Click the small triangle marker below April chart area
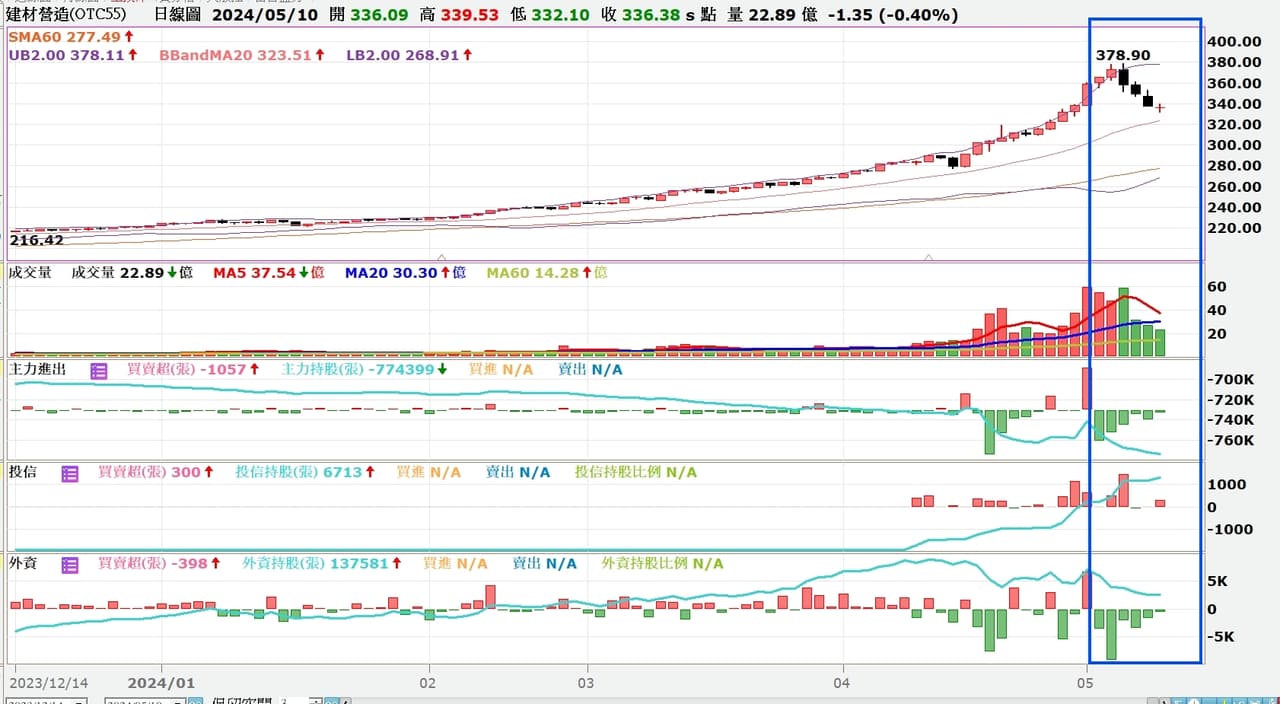The width and height of the screenshot is (1280, 704). [928, 258]
